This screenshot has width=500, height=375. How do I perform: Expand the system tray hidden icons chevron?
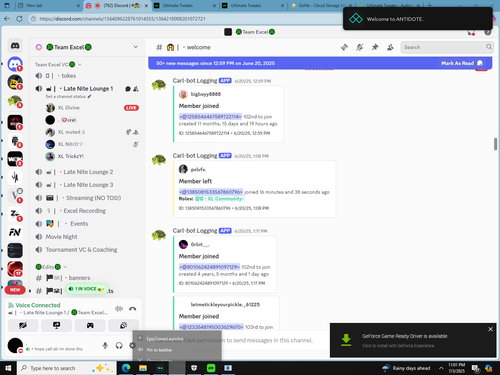pos(441,368)
